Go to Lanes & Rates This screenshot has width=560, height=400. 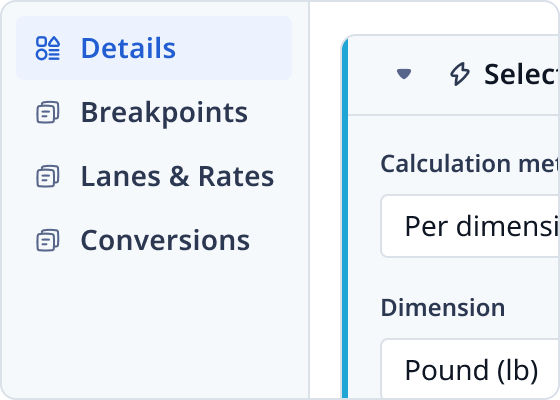[x=178, y=176]
